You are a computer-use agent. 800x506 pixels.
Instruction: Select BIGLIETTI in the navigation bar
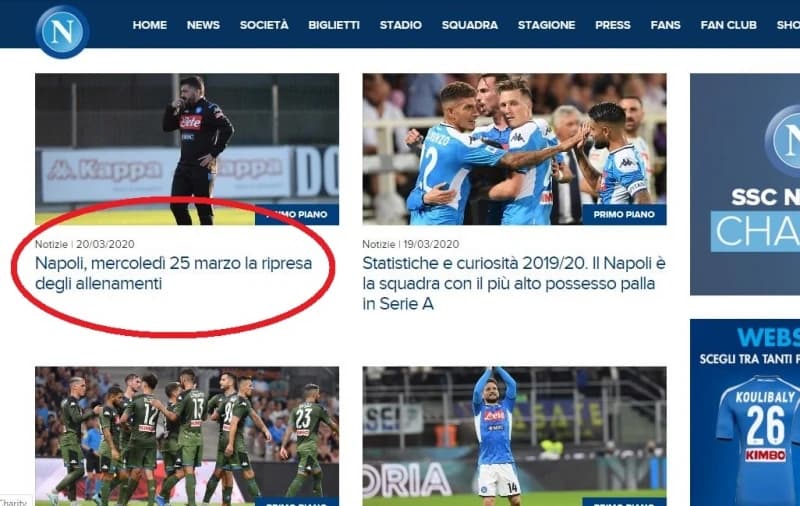(x=334, y=25)
